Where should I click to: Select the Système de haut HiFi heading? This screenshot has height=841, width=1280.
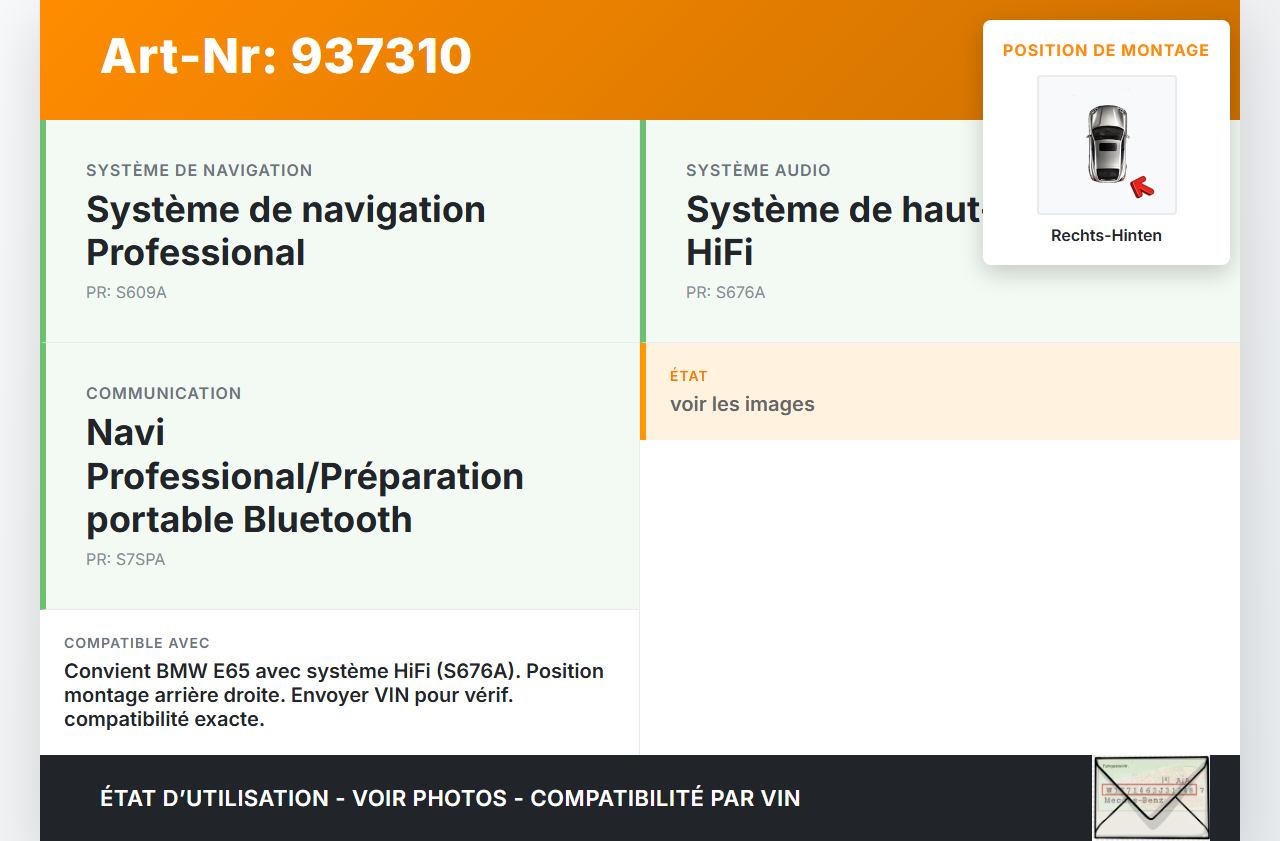(x=832, y=231)
